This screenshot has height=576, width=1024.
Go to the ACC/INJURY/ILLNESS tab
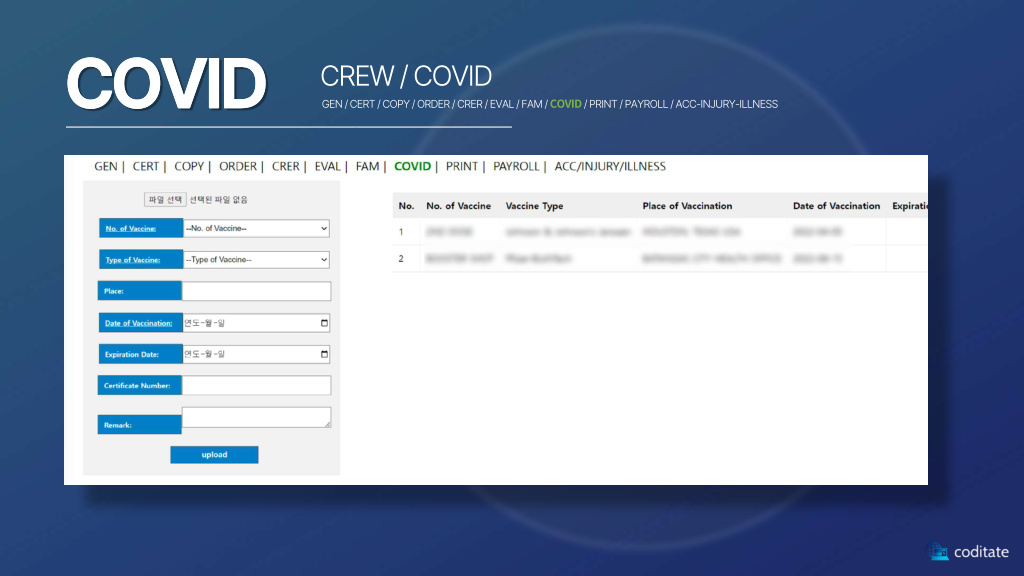pos(610,166)
